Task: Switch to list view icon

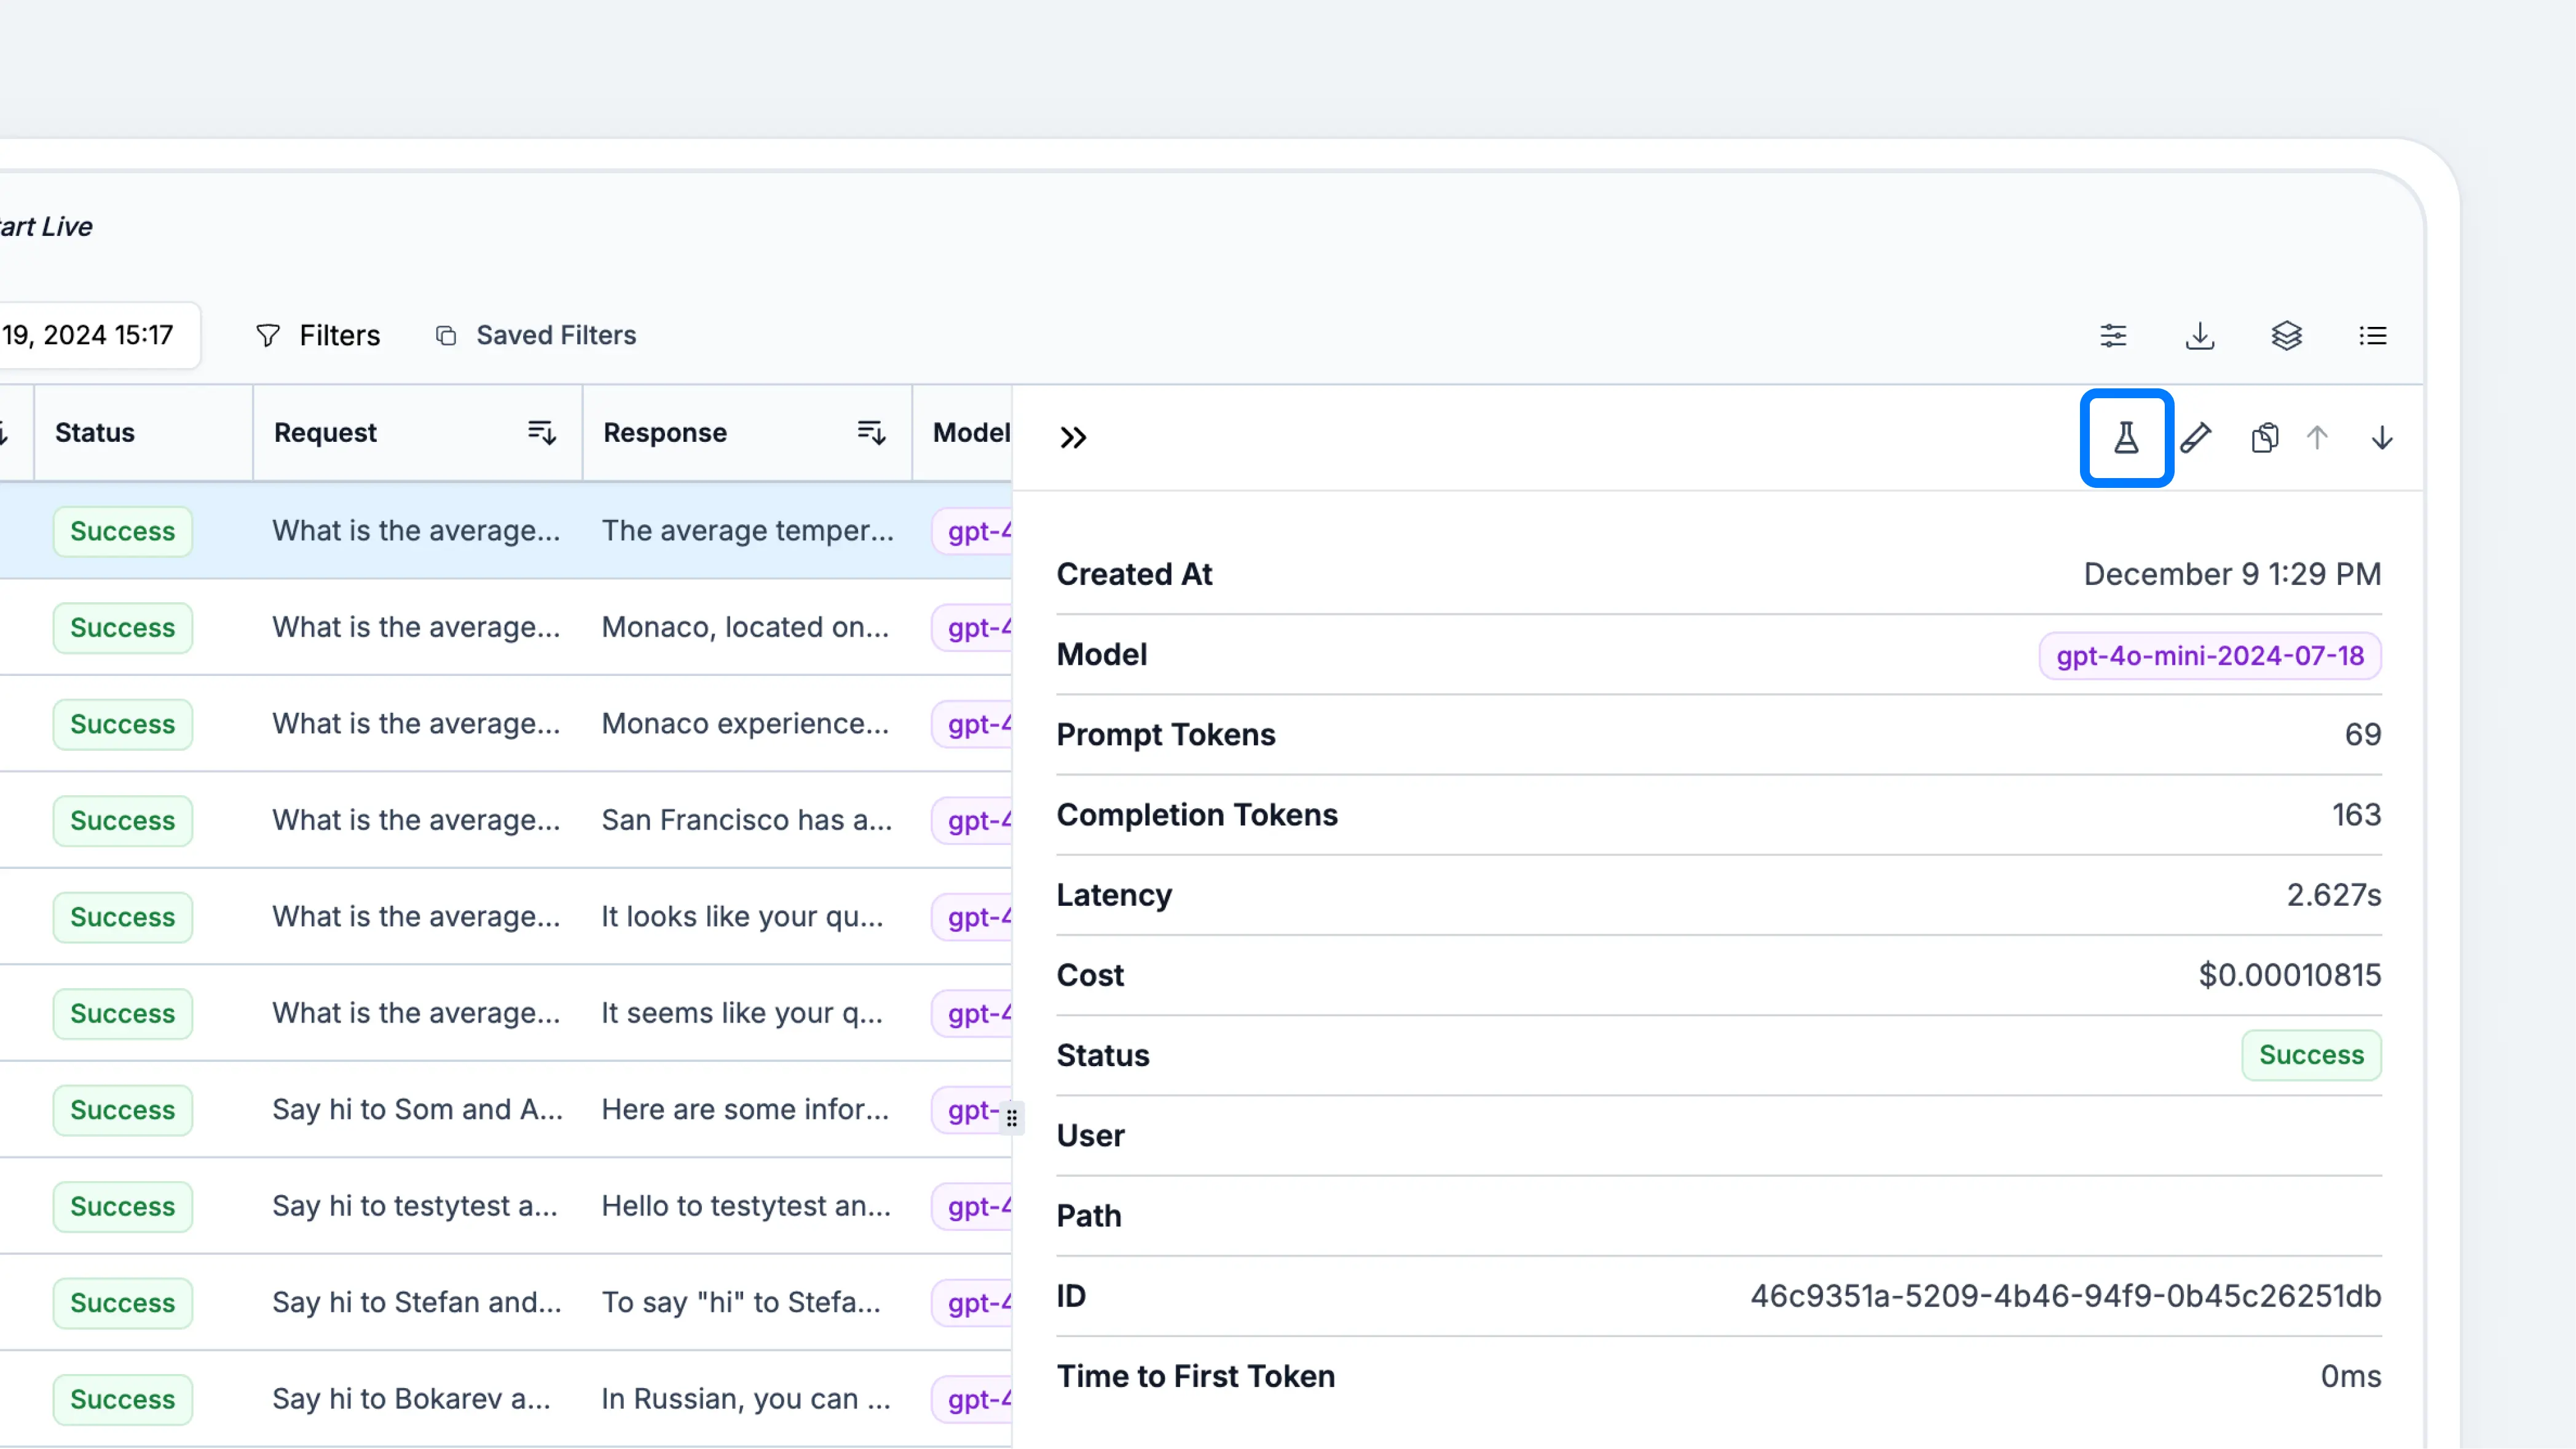Action: pos(2373,336)
